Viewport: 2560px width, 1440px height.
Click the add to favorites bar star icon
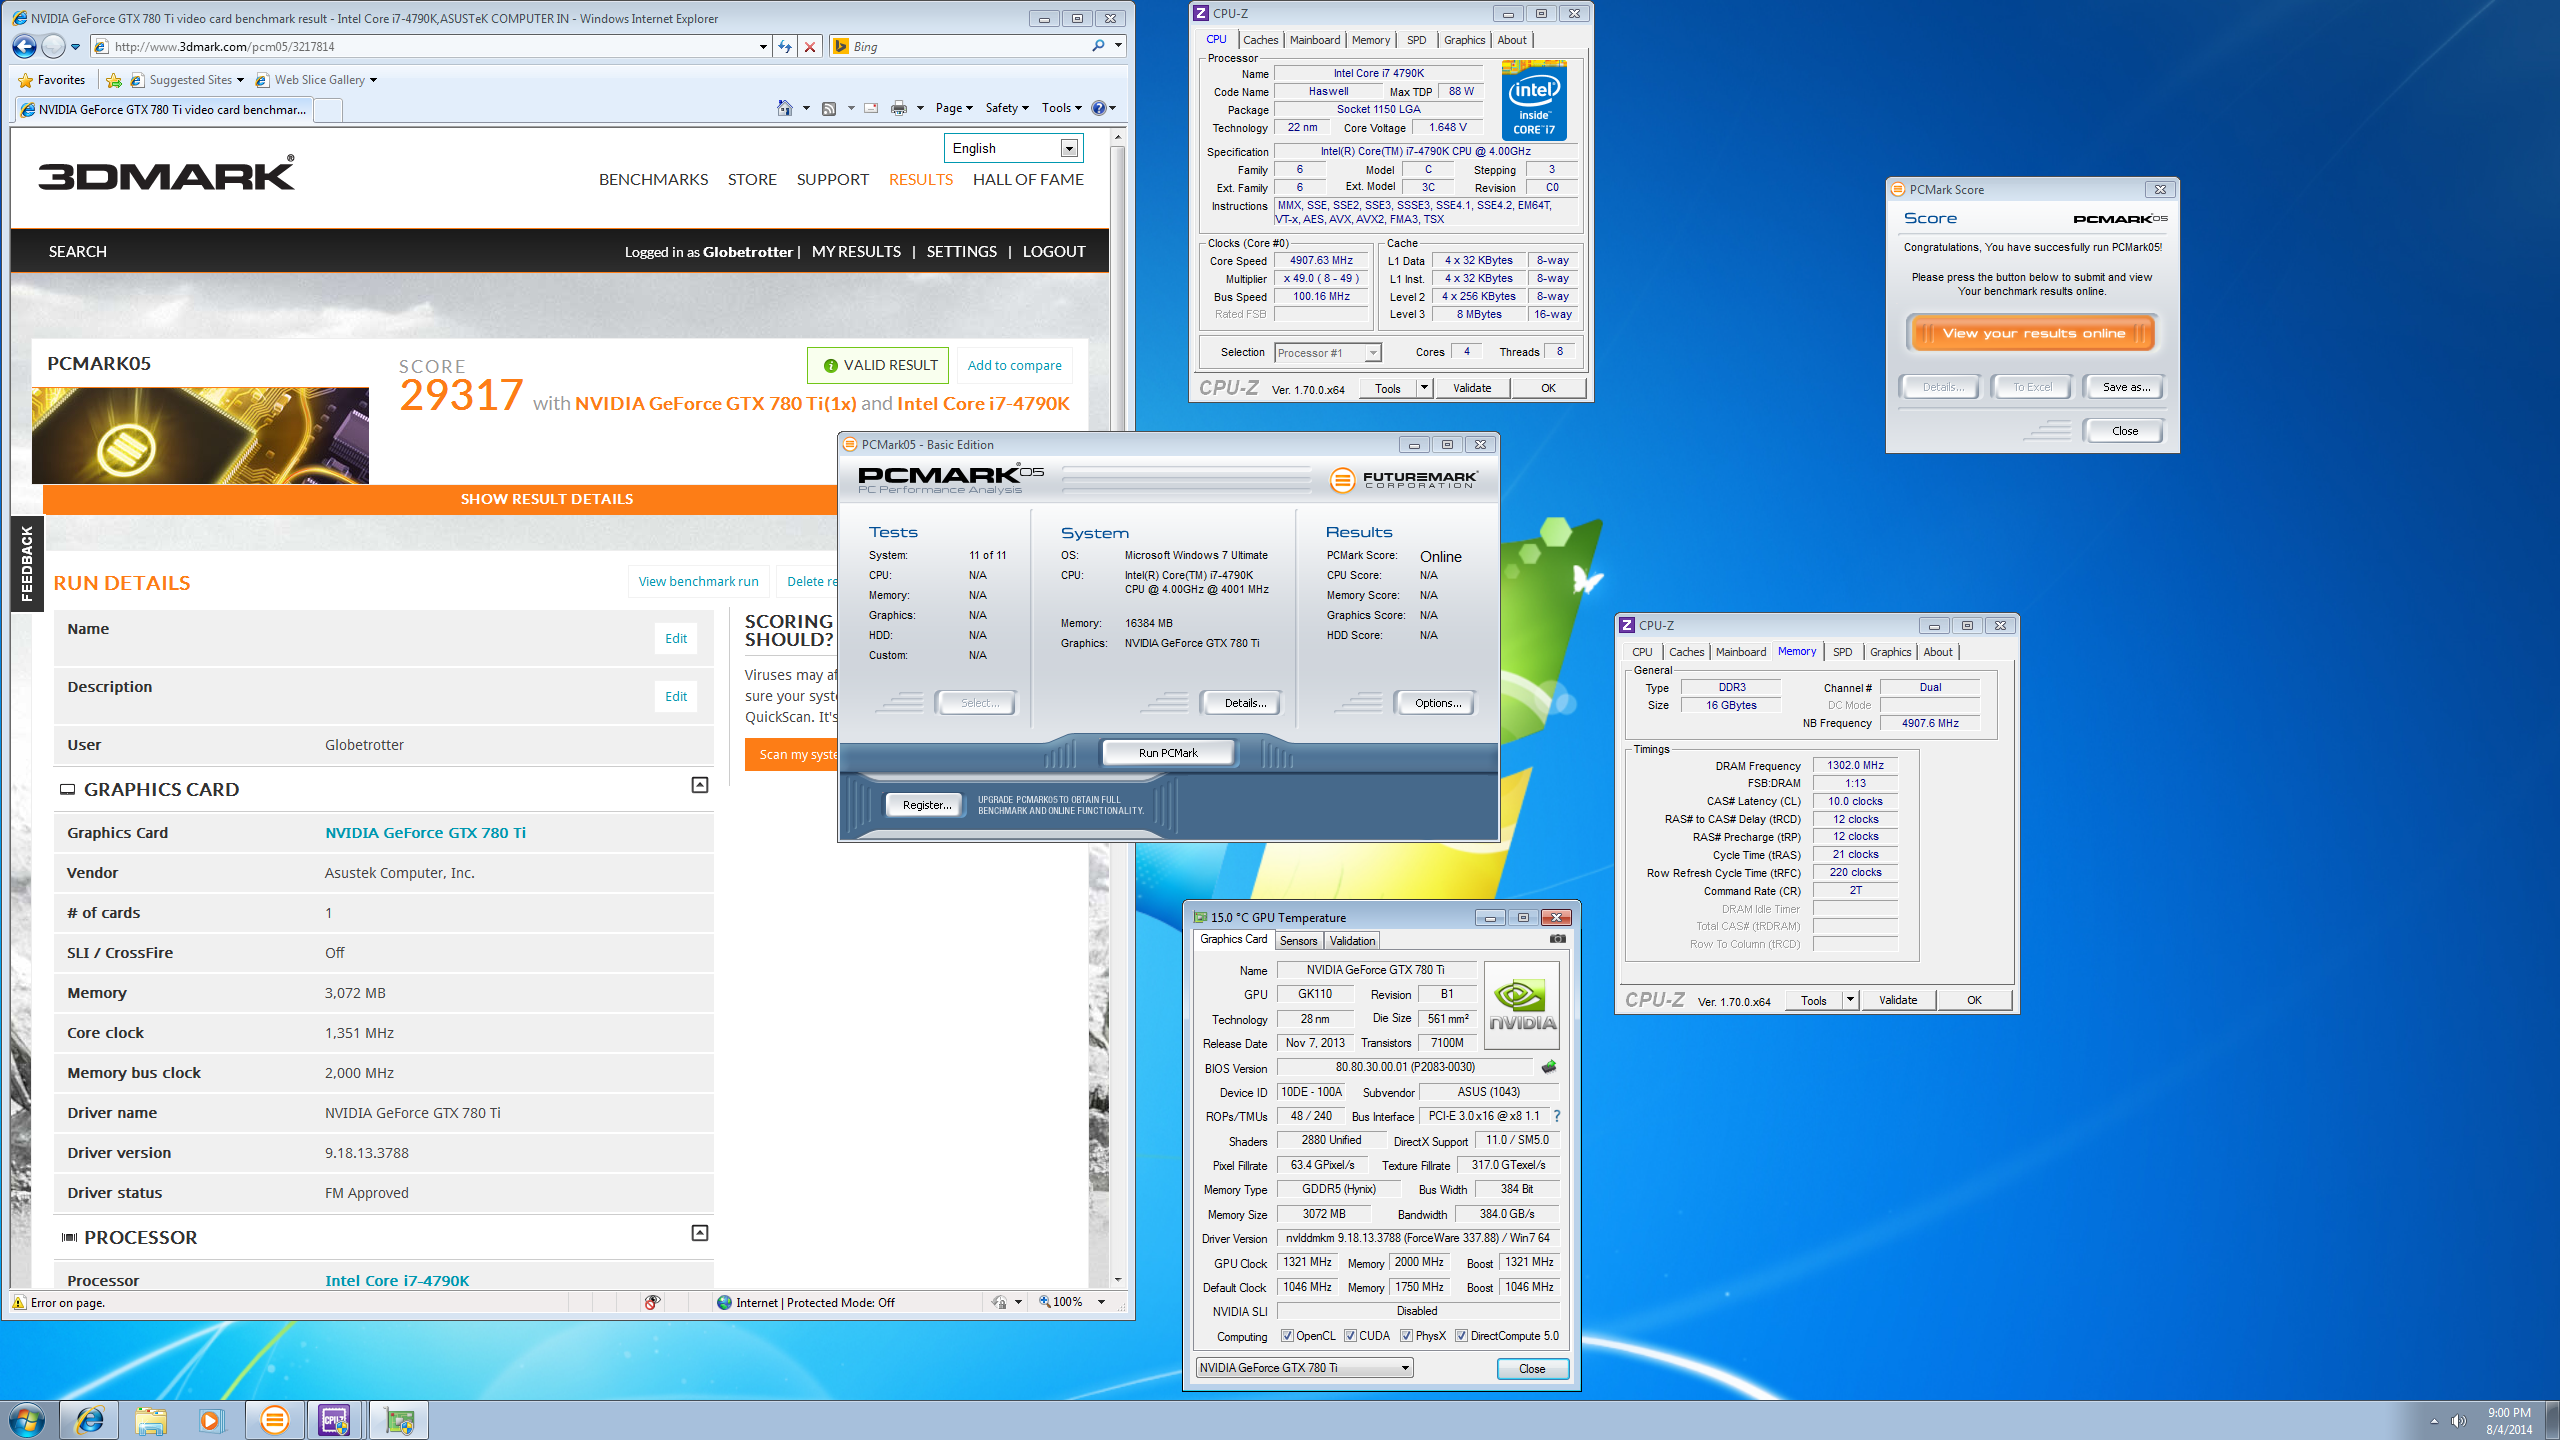(114, 80)
